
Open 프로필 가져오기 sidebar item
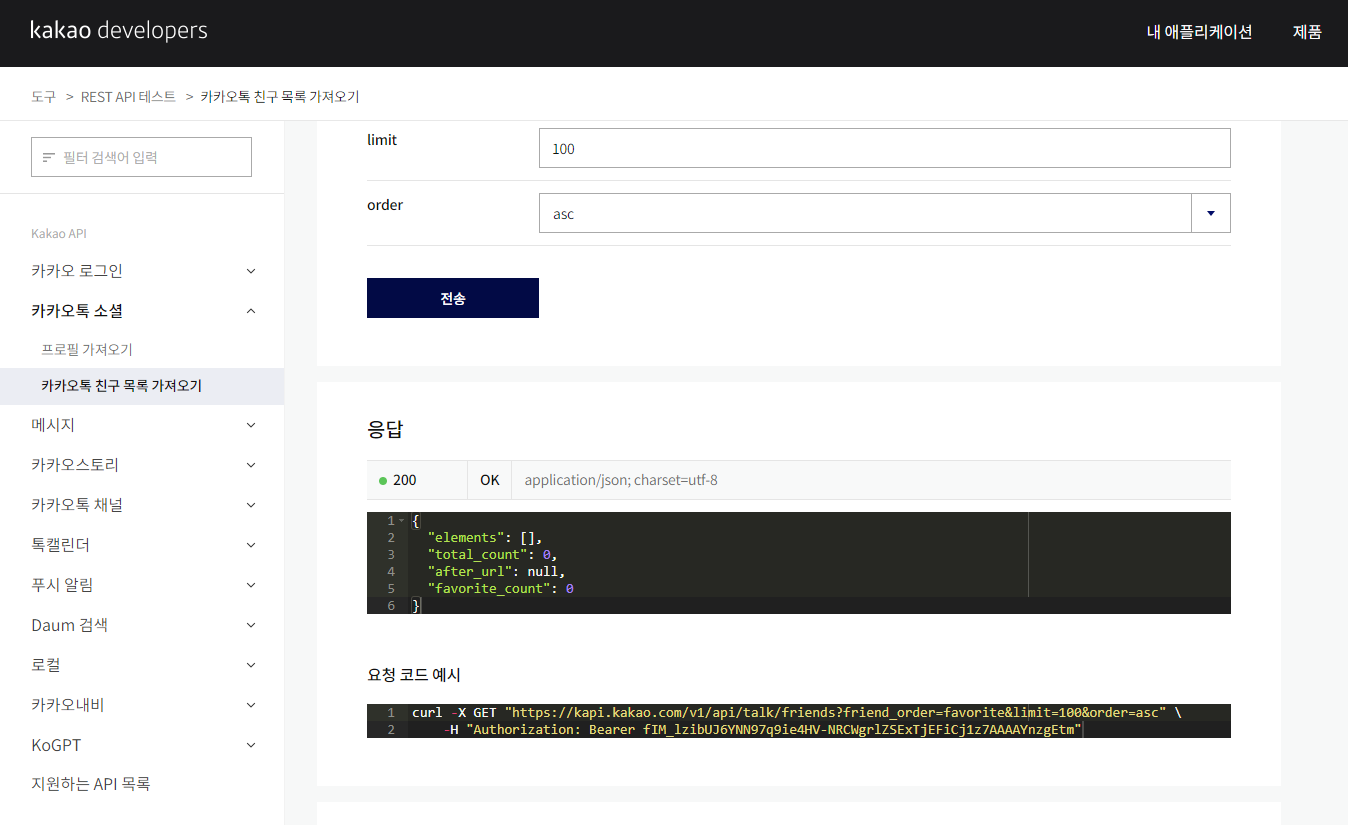pyautogui.click(x=87, y=350)
